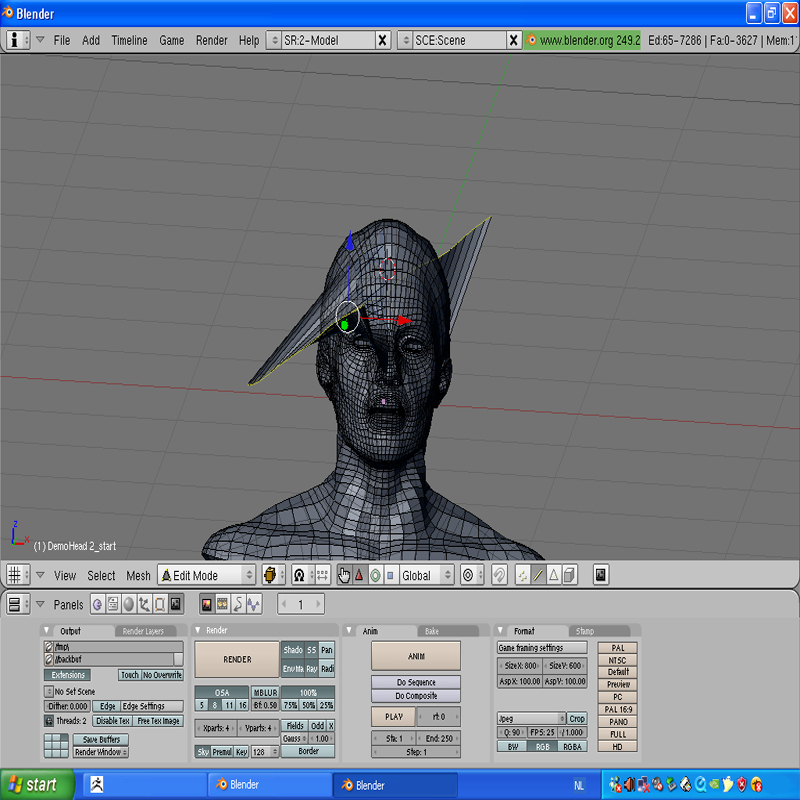Toggle Do Sequence option
This screenshot has width=800, height=800.
point(416,682)
